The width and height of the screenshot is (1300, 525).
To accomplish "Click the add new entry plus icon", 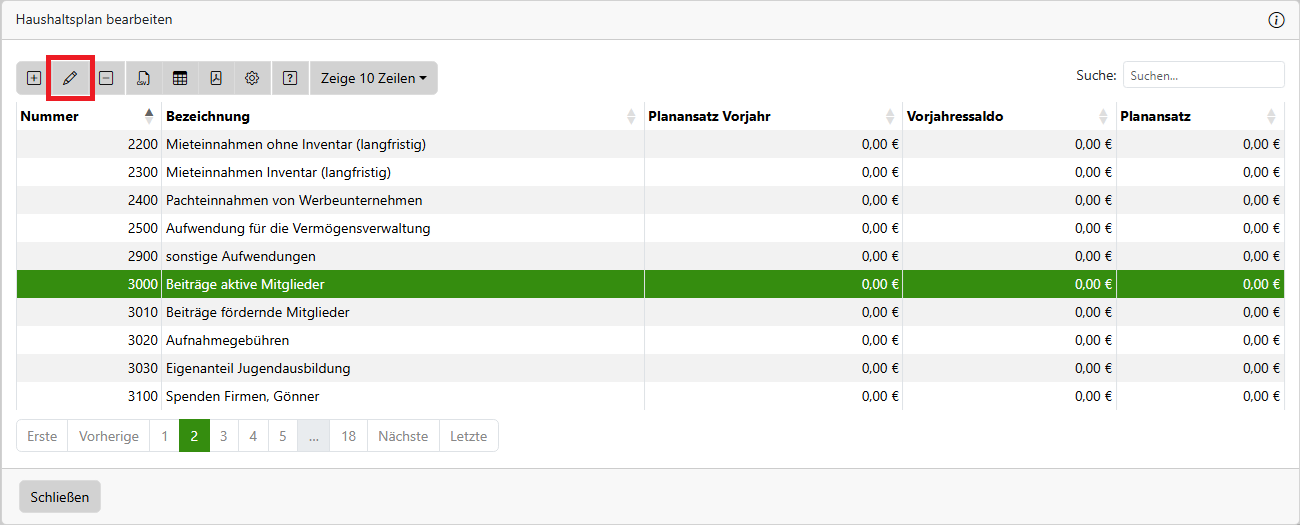I will pos(34,78).
